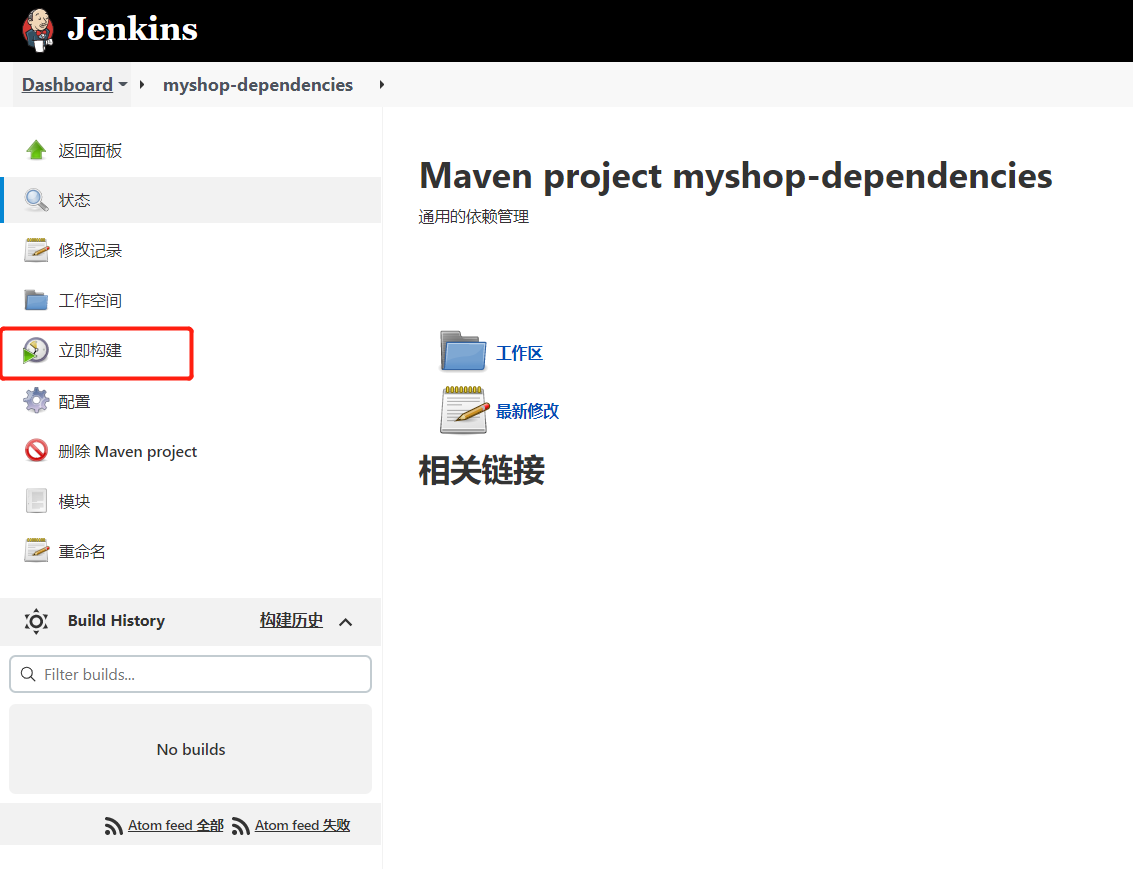The height and width of the screenshot is (869, 1133).
Task: Choose 删除 Maven project
Action: tap(128, 451)
